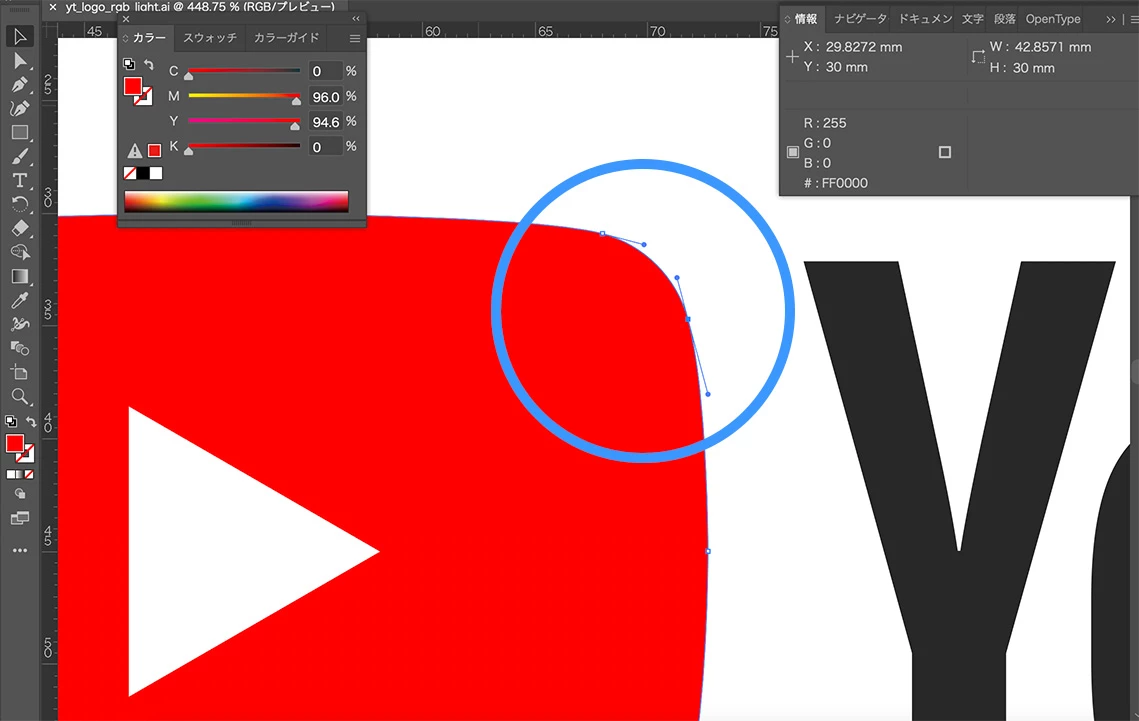
Task: Open the Info panel group menu
Action: click(x=1133, y=20)
